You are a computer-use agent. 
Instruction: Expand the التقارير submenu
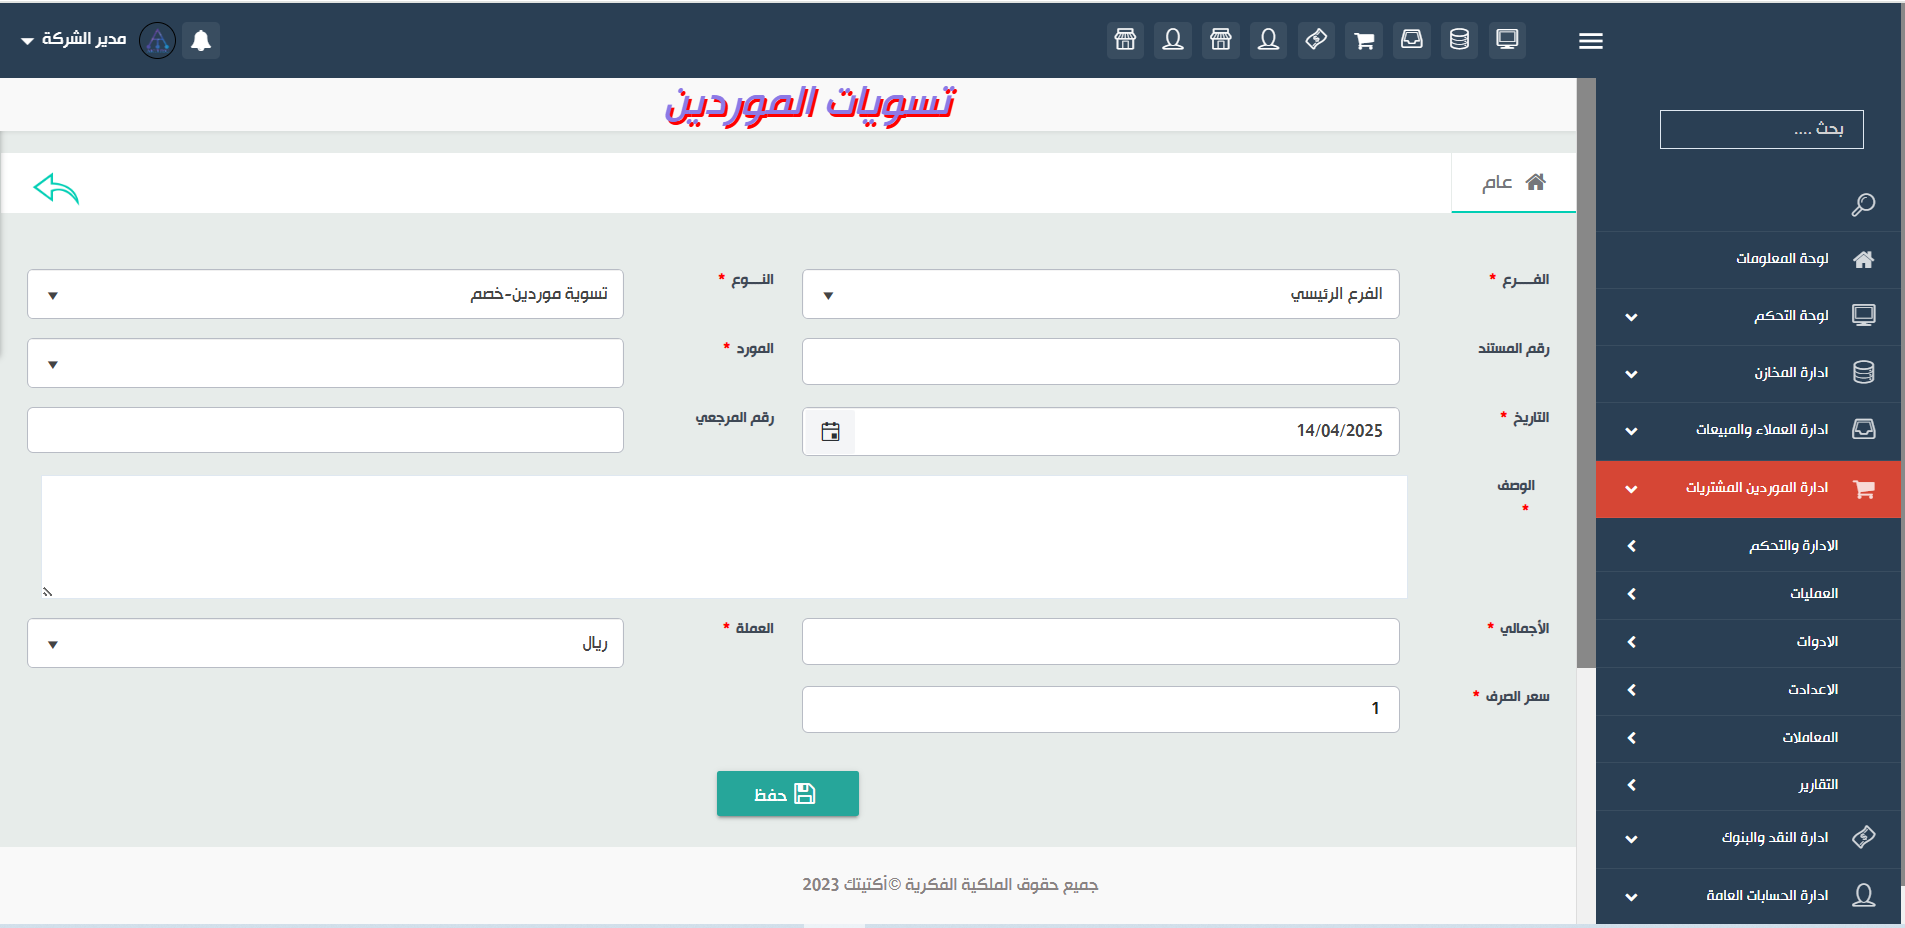click(1748, 785)
